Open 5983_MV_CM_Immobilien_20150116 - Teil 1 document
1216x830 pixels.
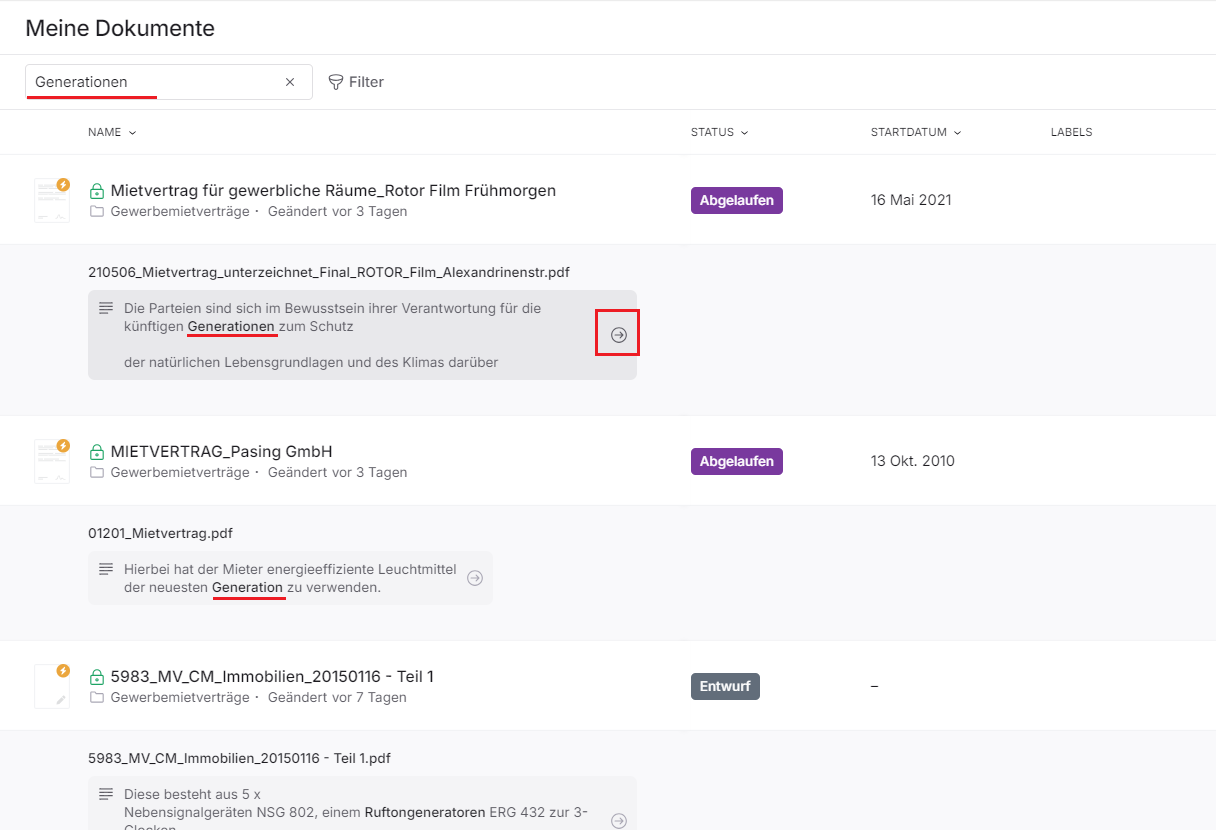272,676
